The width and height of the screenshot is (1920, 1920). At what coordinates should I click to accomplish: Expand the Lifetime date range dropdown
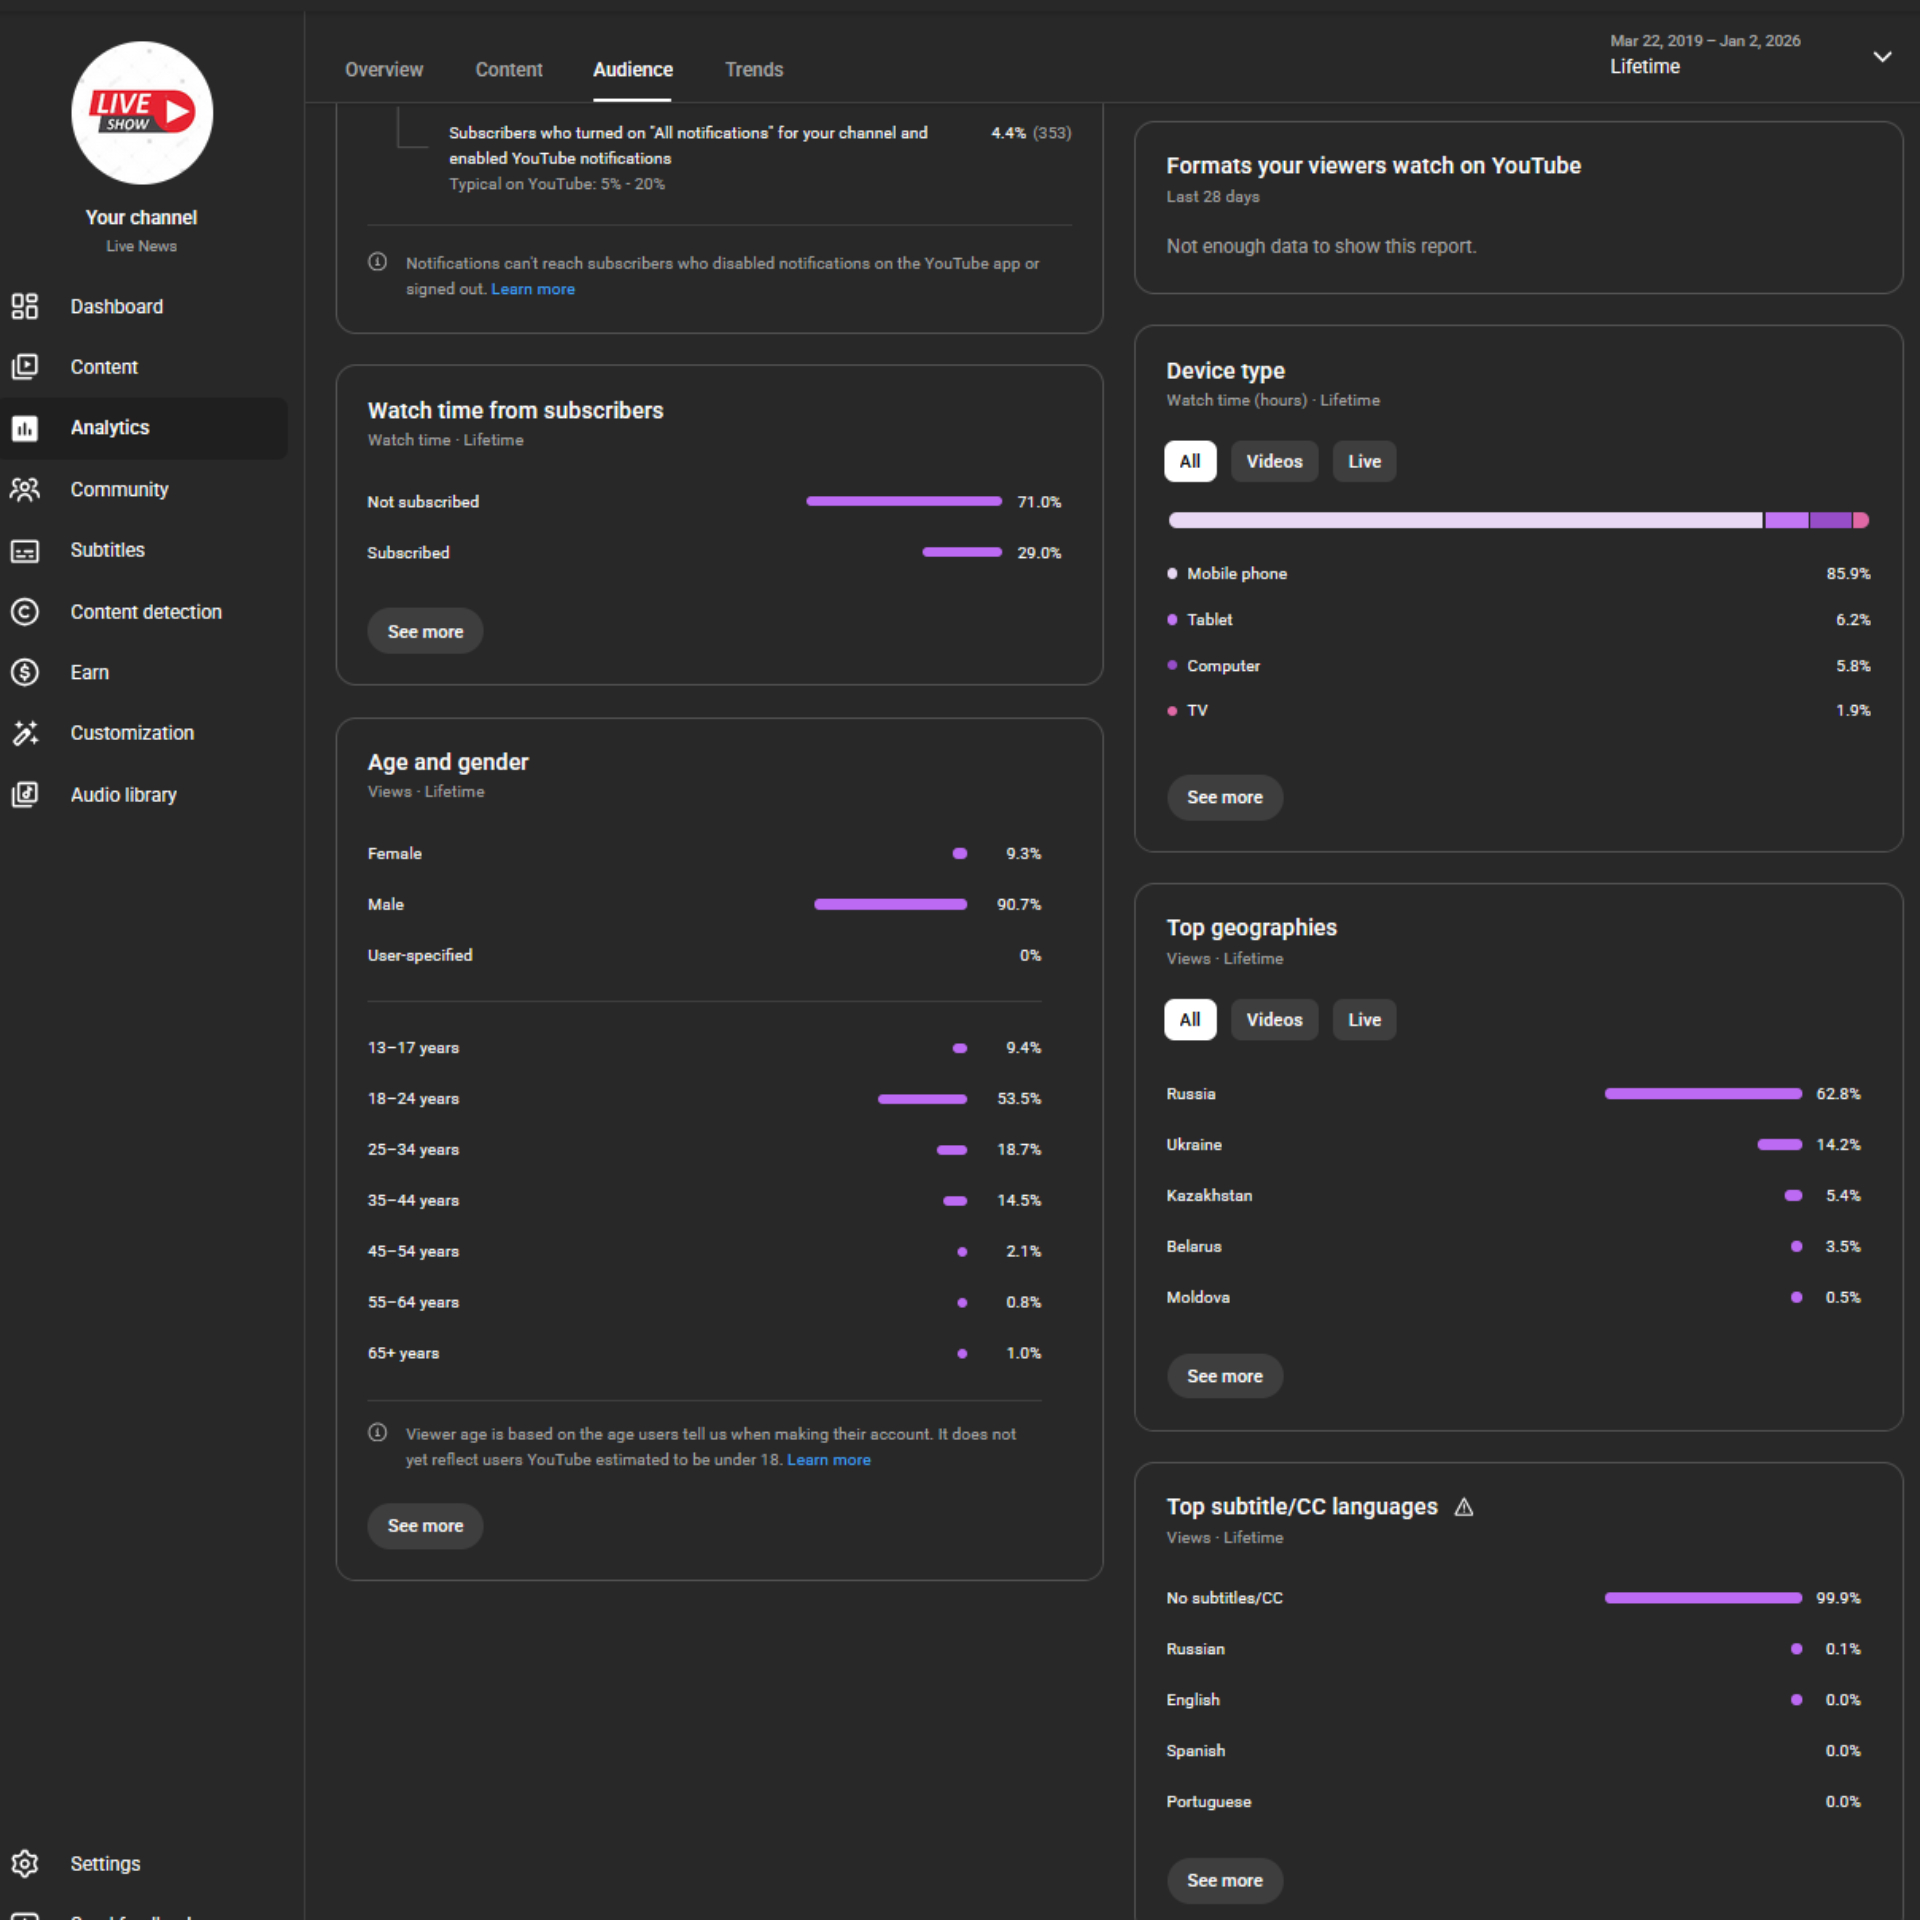pos(1882,57)
